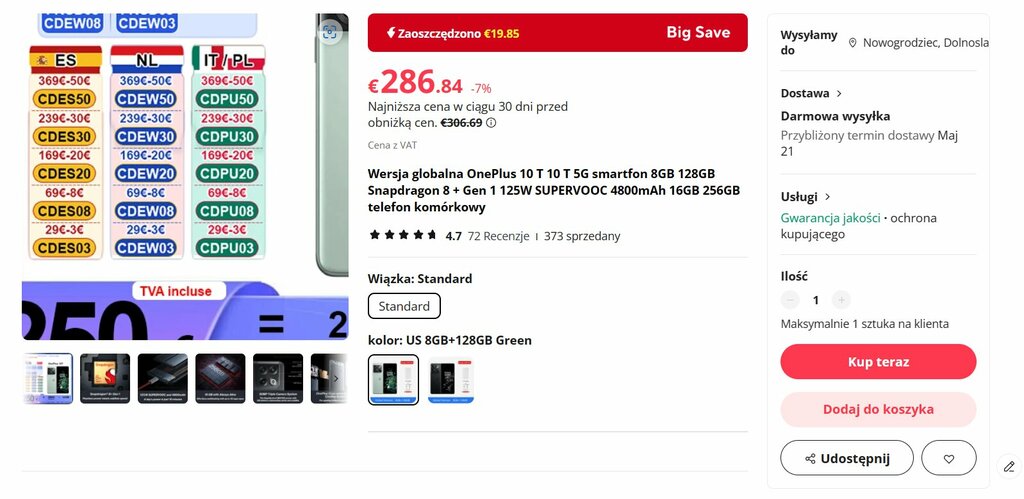Viewport: 1024px width, 499px height.
Task: Choose the Green 8GB+128GB color variant
Action: (393, 379)
